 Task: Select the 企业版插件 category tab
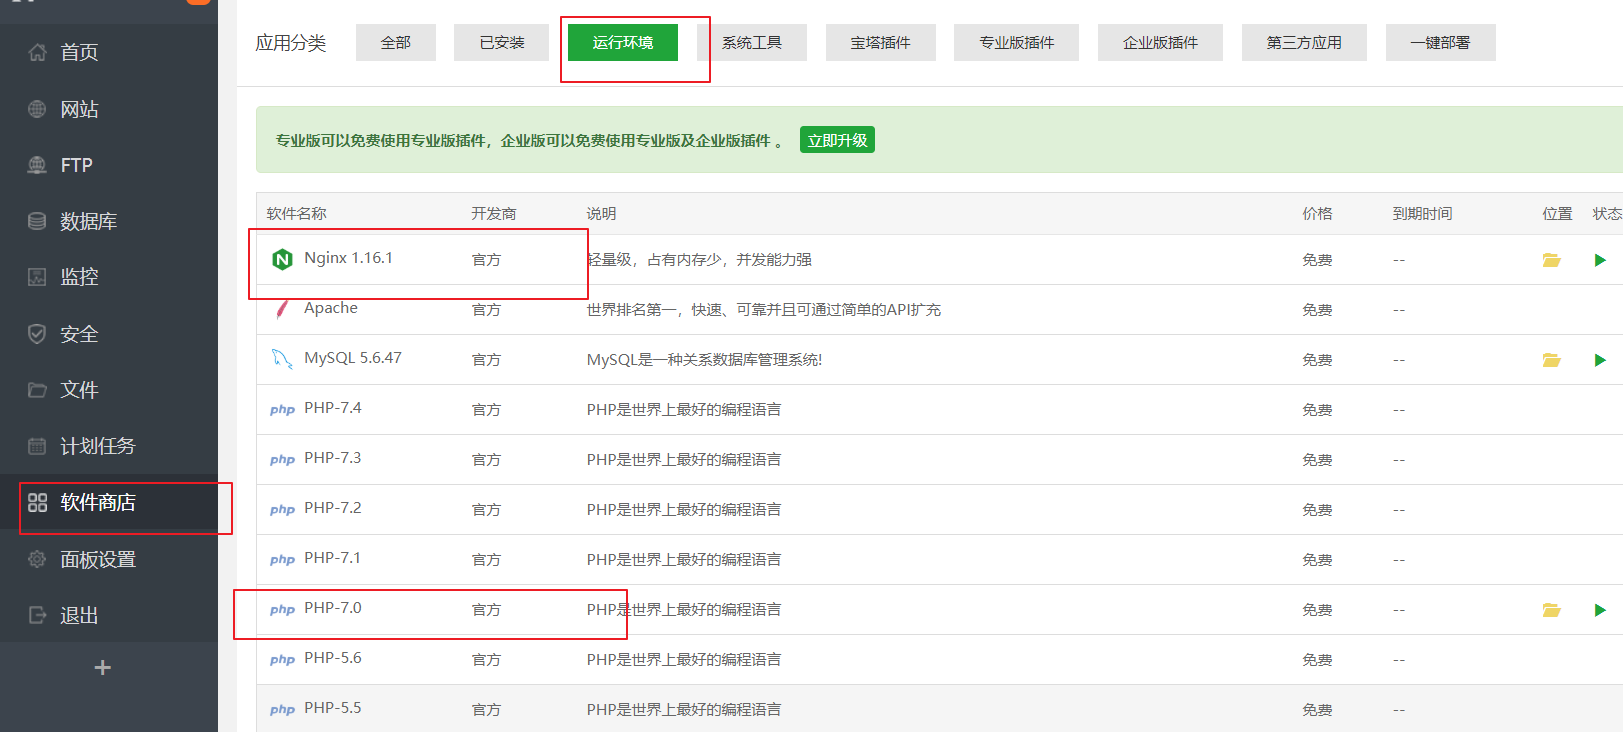[x=1161, y=43]
